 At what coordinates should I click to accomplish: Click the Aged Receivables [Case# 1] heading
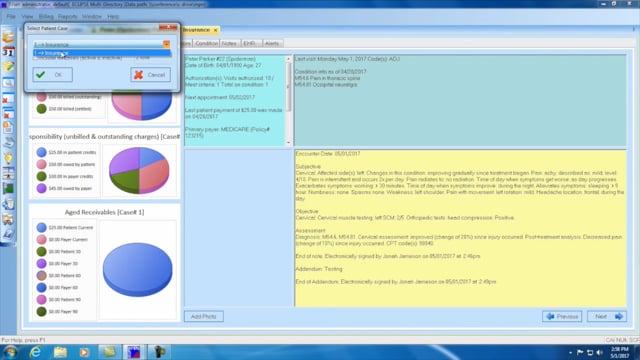pos(104,212)
